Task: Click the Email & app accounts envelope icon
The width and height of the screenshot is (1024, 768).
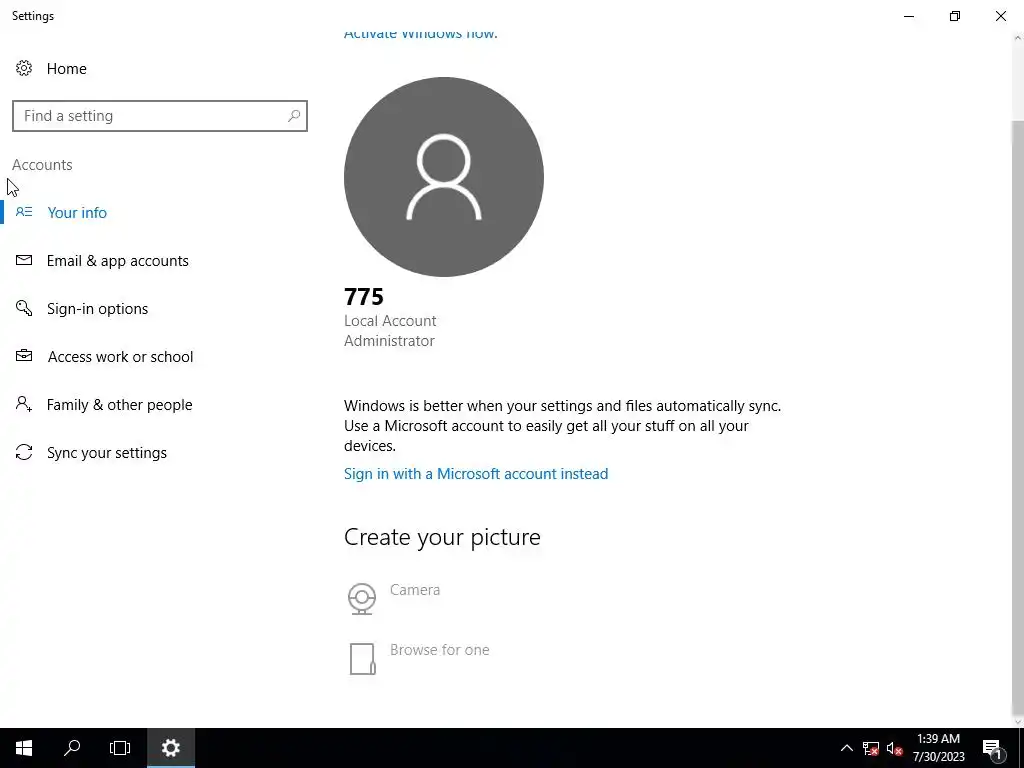Action: (x=24, y=260)
